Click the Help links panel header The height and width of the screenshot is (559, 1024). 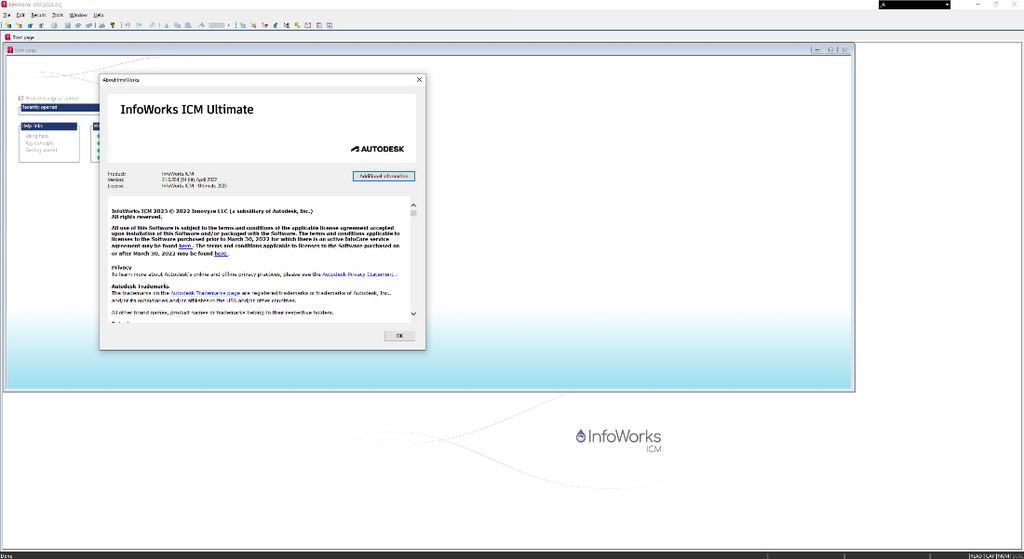pyautogui.click(x=48, y=126)
